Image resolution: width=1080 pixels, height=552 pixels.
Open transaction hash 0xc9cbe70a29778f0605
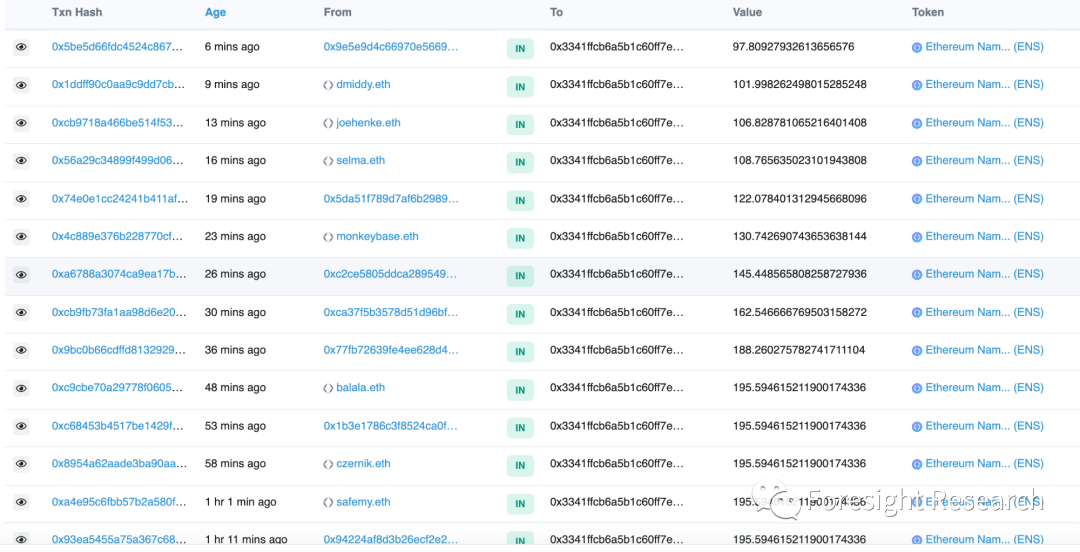[x=118, y=387]
